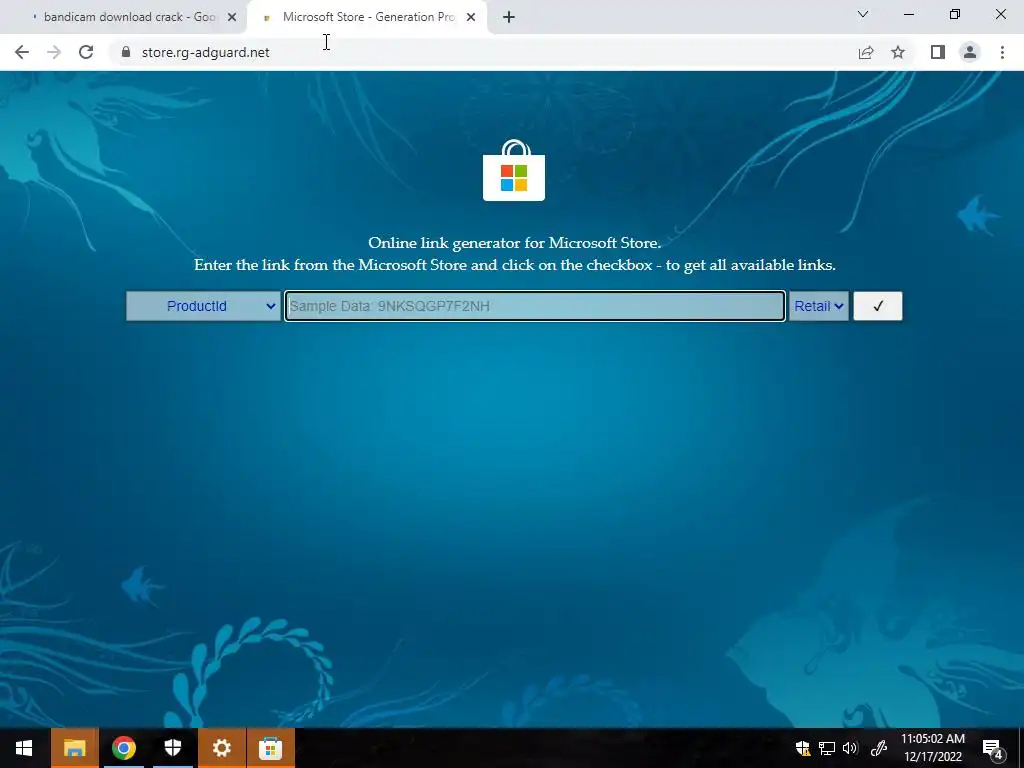Click the forward navigation arrow
Viewport: 1024px width, 768px height.
point(54,52)
